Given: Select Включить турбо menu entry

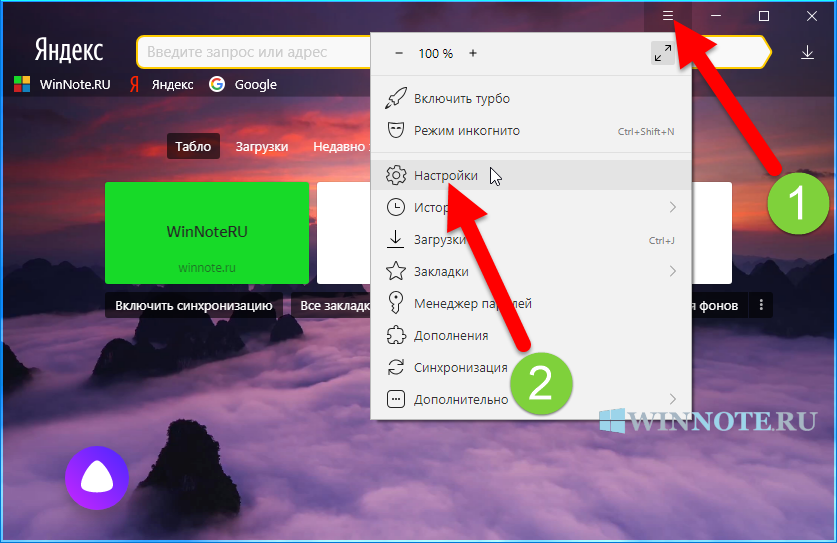Looking at the screenshot, I should pyautogui.click(x=531, y=99).
